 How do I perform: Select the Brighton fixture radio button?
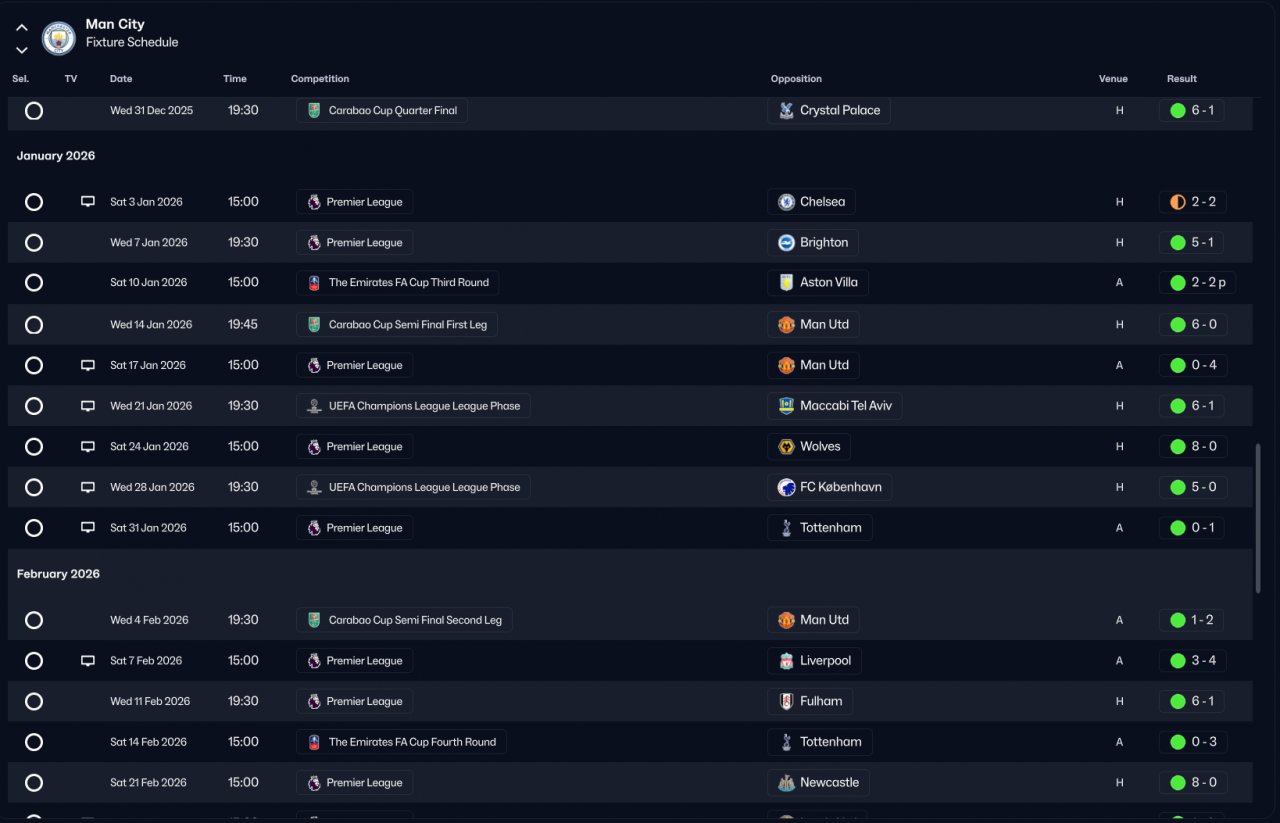point(34,243)
